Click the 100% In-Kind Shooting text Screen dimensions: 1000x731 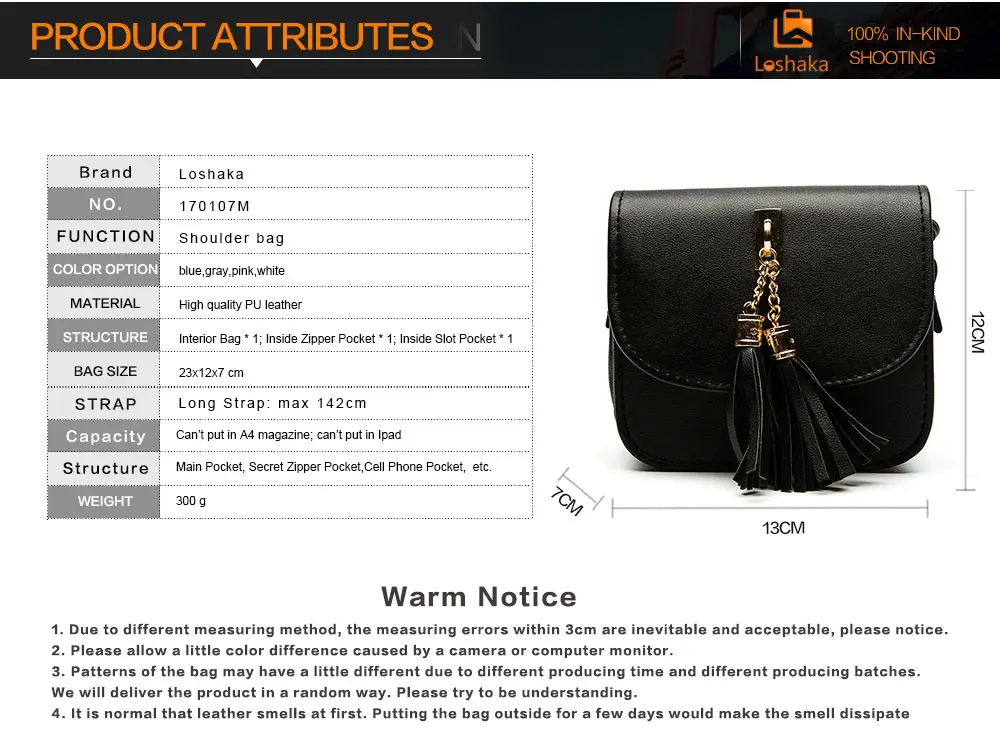pos(902,46)
